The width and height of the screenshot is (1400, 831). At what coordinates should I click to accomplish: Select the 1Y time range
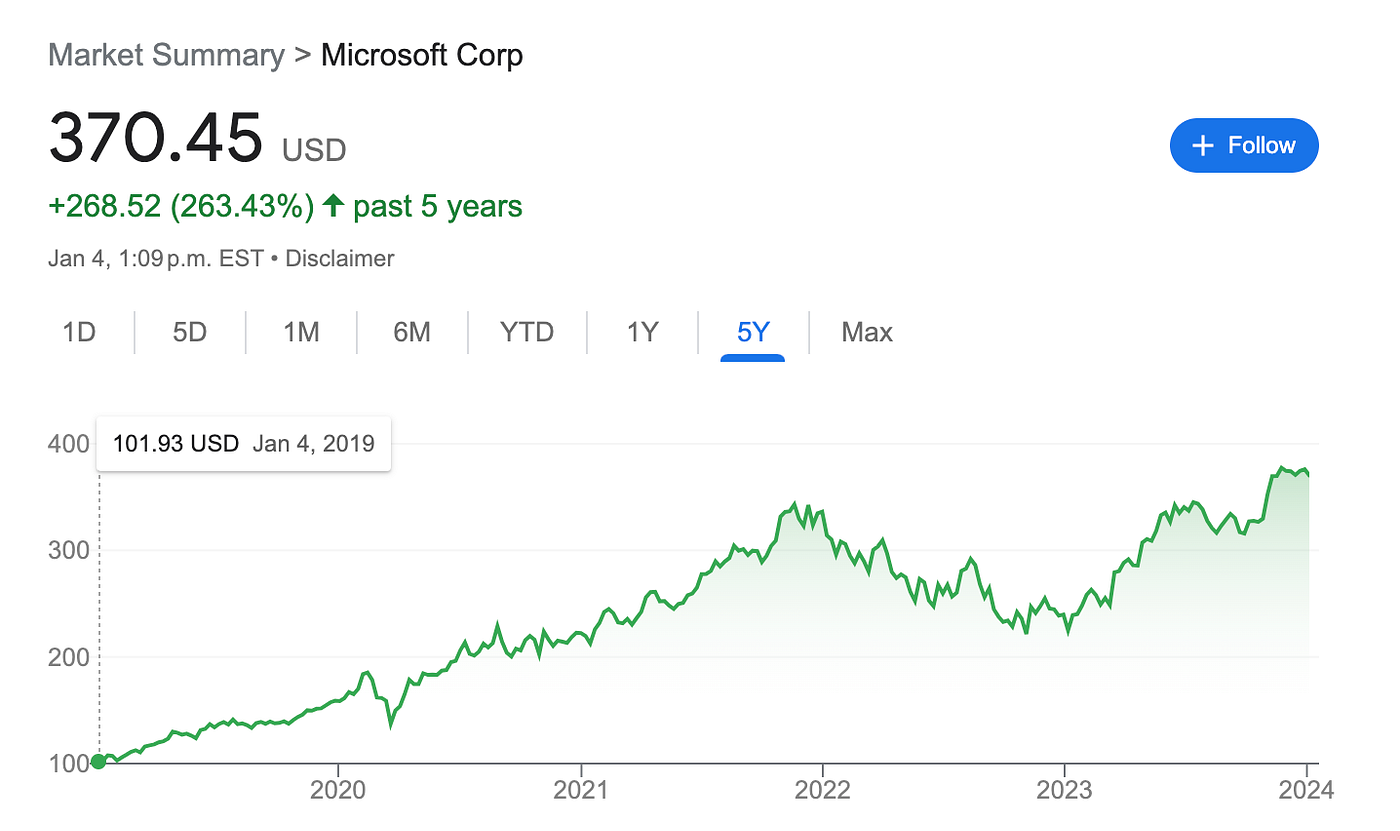coord(641,332)
